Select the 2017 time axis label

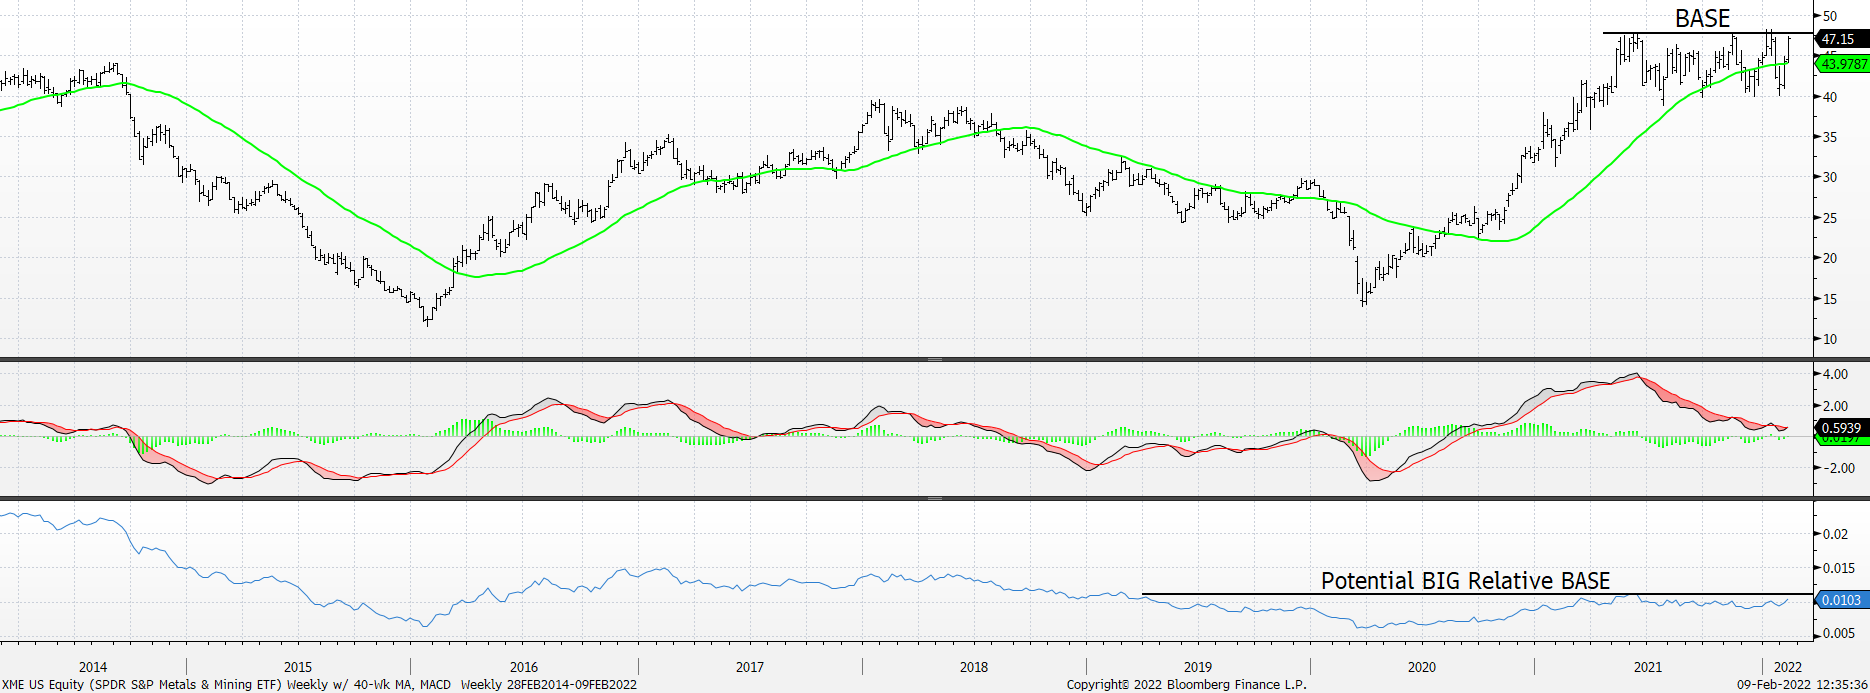750,667
